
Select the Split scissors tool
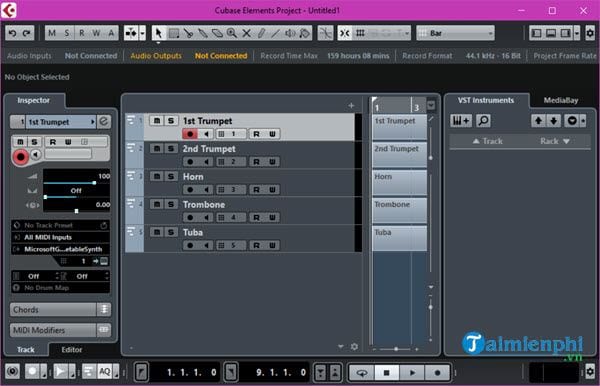coord(188,33)
